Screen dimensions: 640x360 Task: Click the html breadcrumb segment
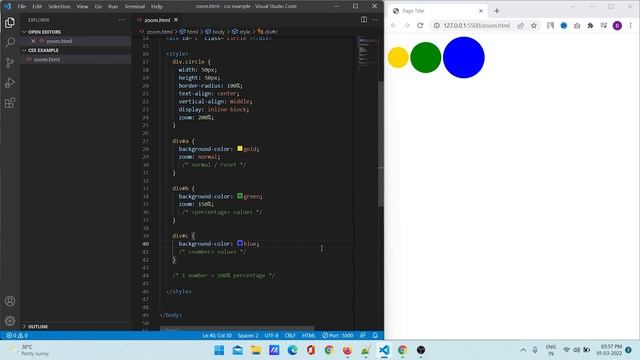click(189, 31)
